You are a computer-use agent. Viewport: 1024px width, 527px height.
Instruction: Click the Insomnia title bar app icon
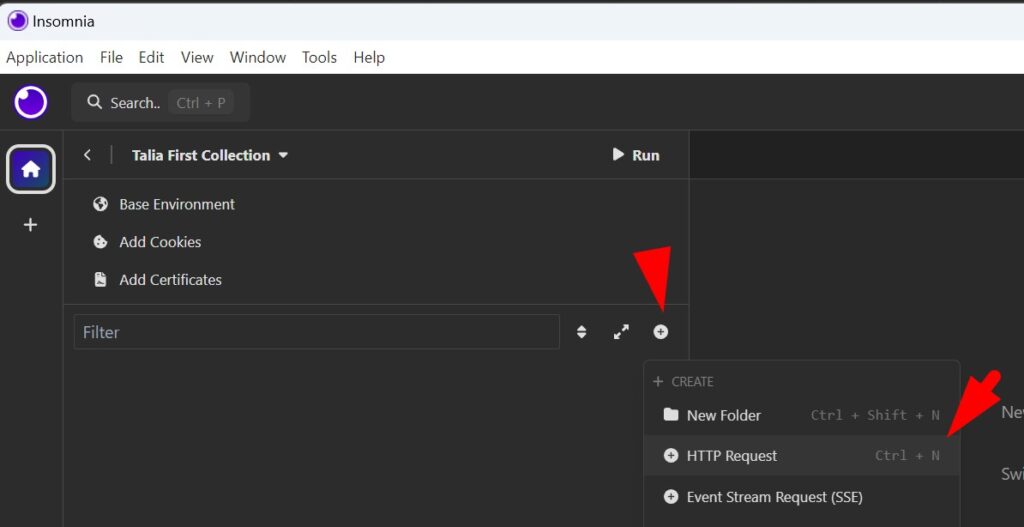[x=17, y=21]
